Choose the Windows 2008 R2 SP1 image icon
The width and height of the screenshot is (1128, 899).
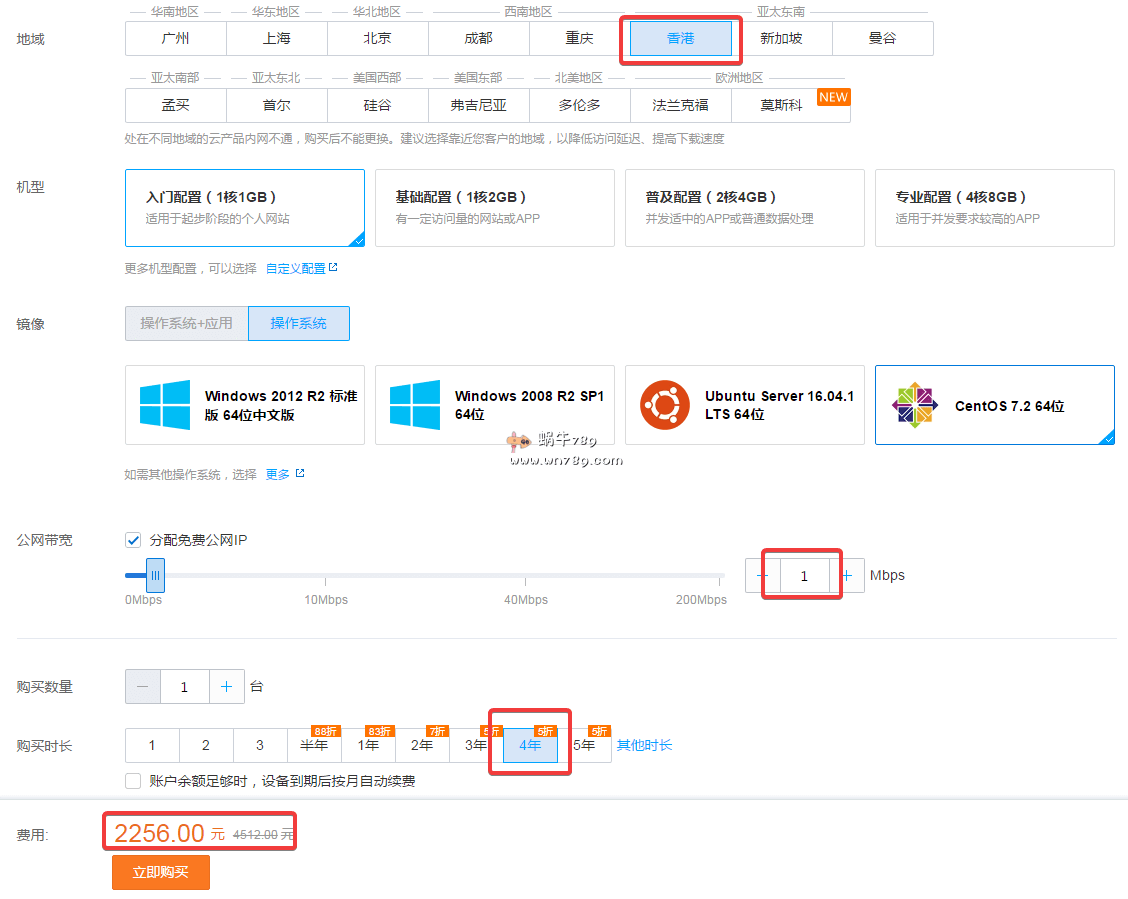(415, 405)
